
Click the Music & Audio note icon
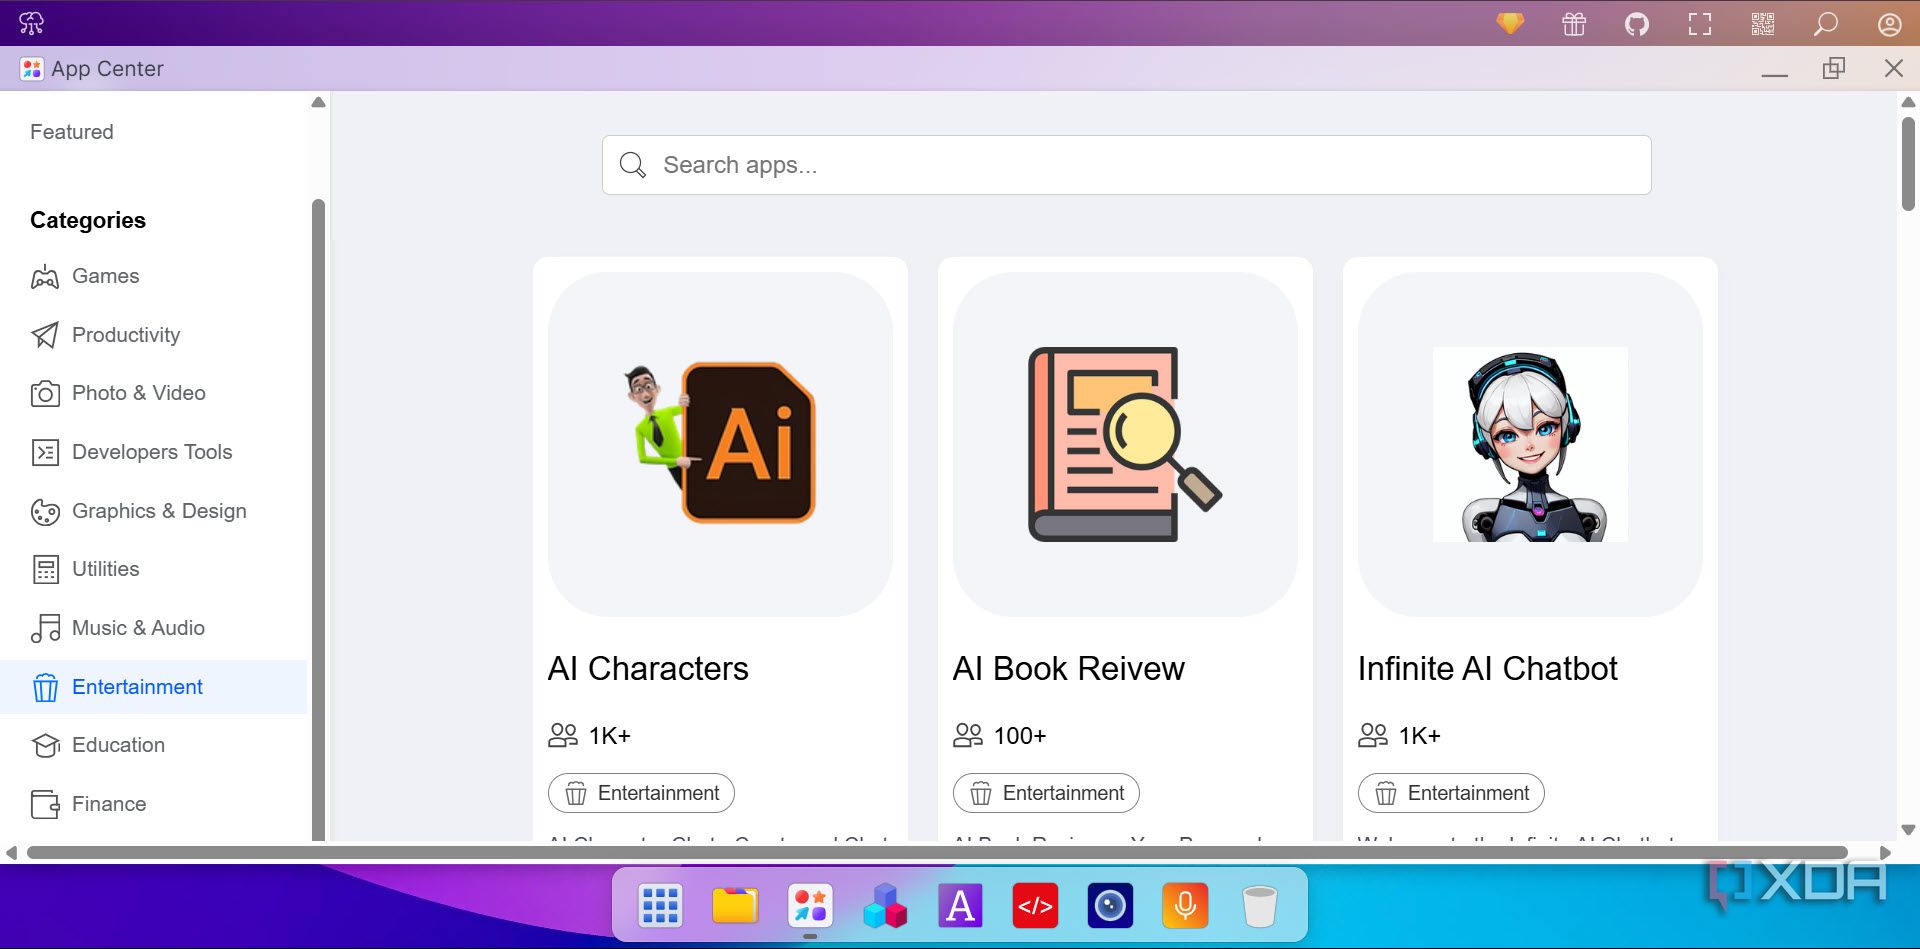45,628
